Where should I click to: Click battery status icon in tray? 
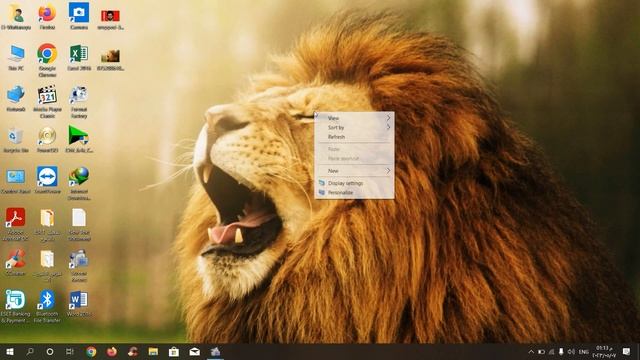(541, 352)
